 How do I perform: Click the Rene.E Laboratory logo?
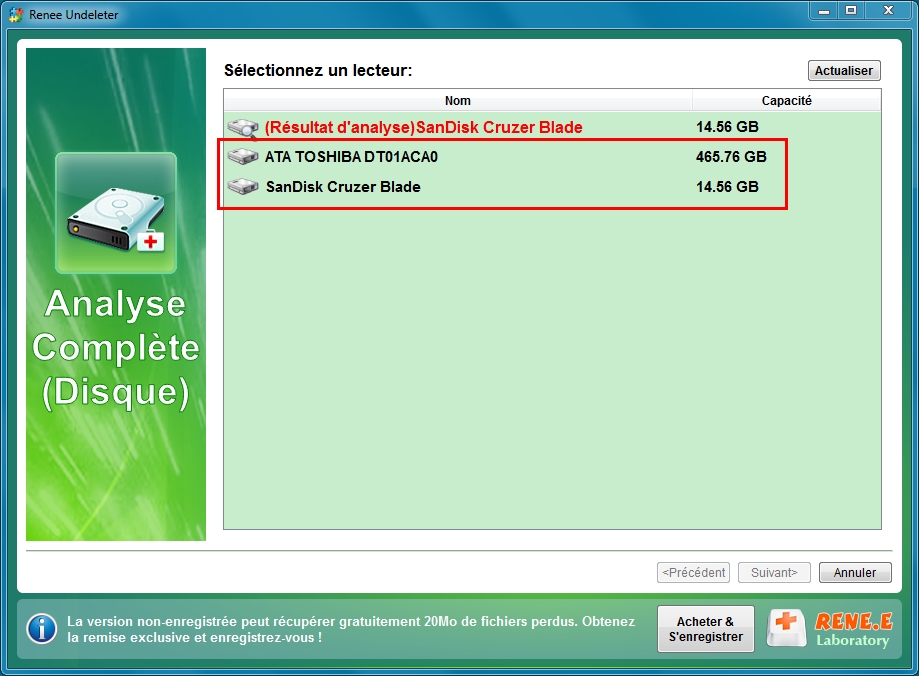[830, 629]
